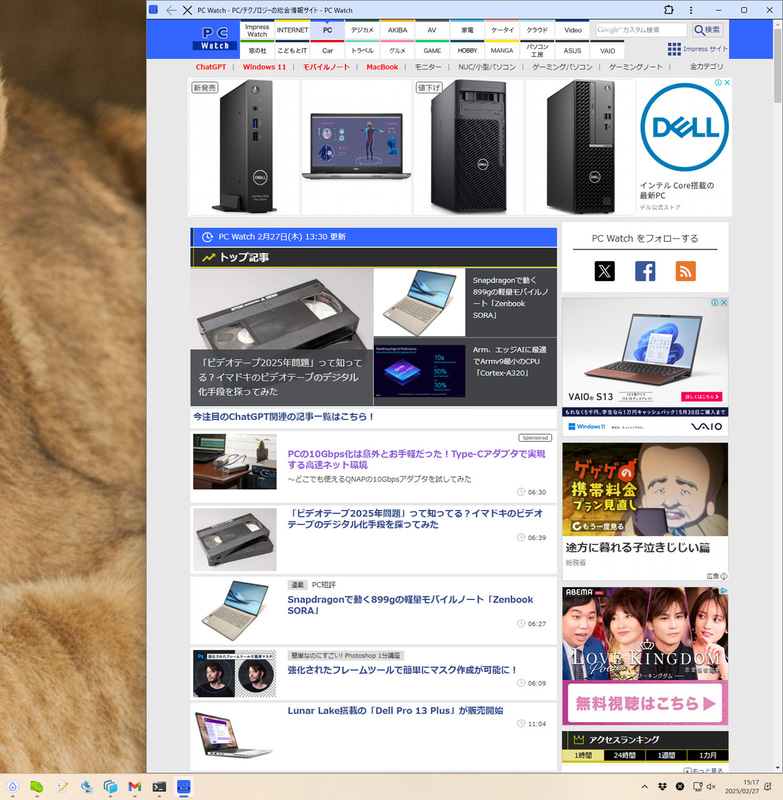Open the browser three-dot menu

tap(691, 10)
